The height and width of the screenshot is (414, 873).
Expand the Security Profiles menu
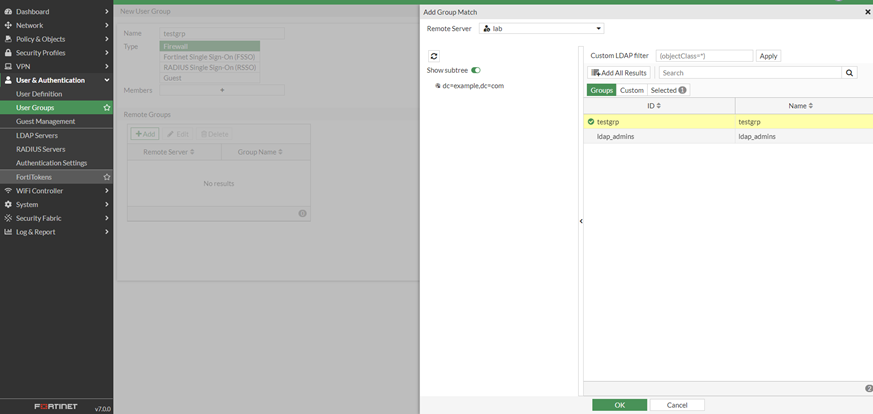pos(106,53)
